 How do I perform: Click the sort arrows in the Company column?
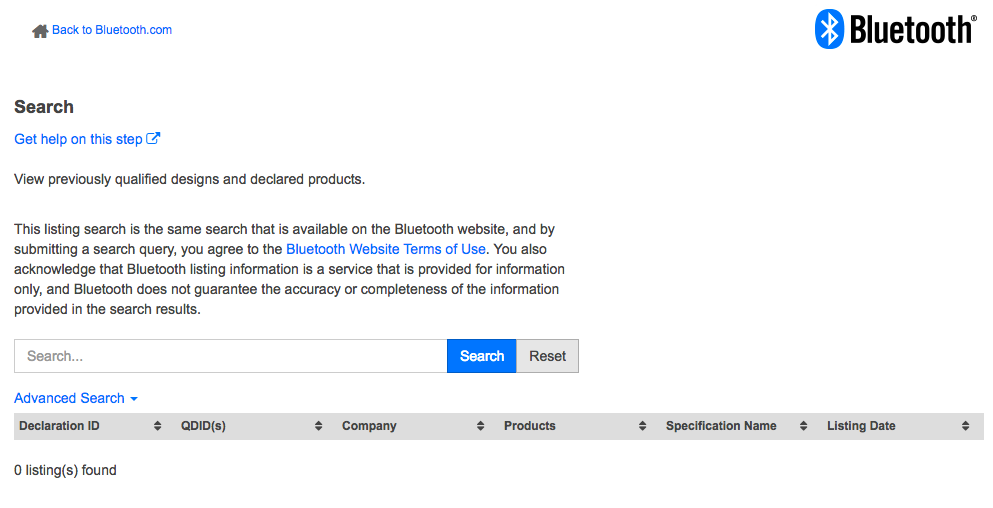coord(481,426)
